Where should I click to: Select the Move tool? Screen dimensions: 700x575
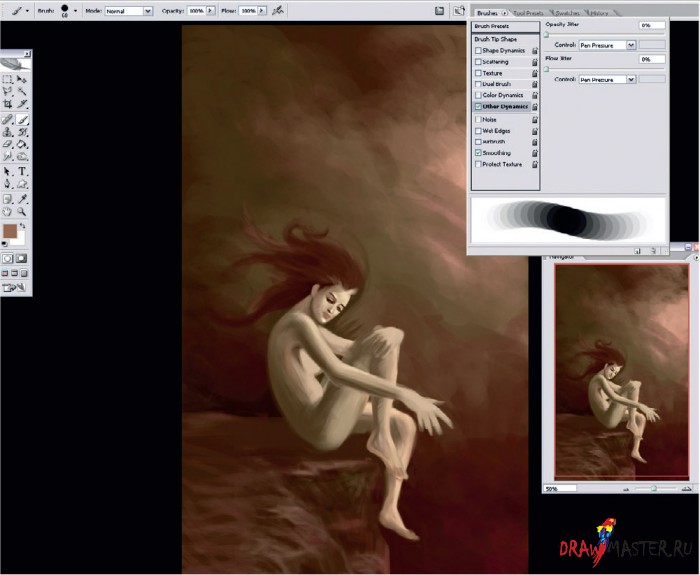tap(22, 79)
